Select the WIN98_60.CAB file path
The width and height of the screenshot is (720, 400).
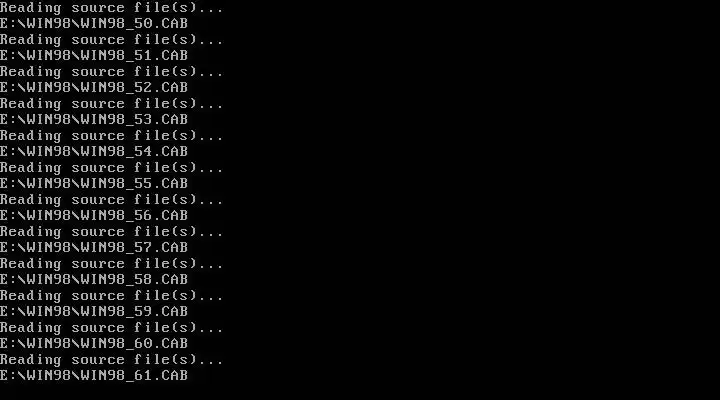(x=94, y=344)
